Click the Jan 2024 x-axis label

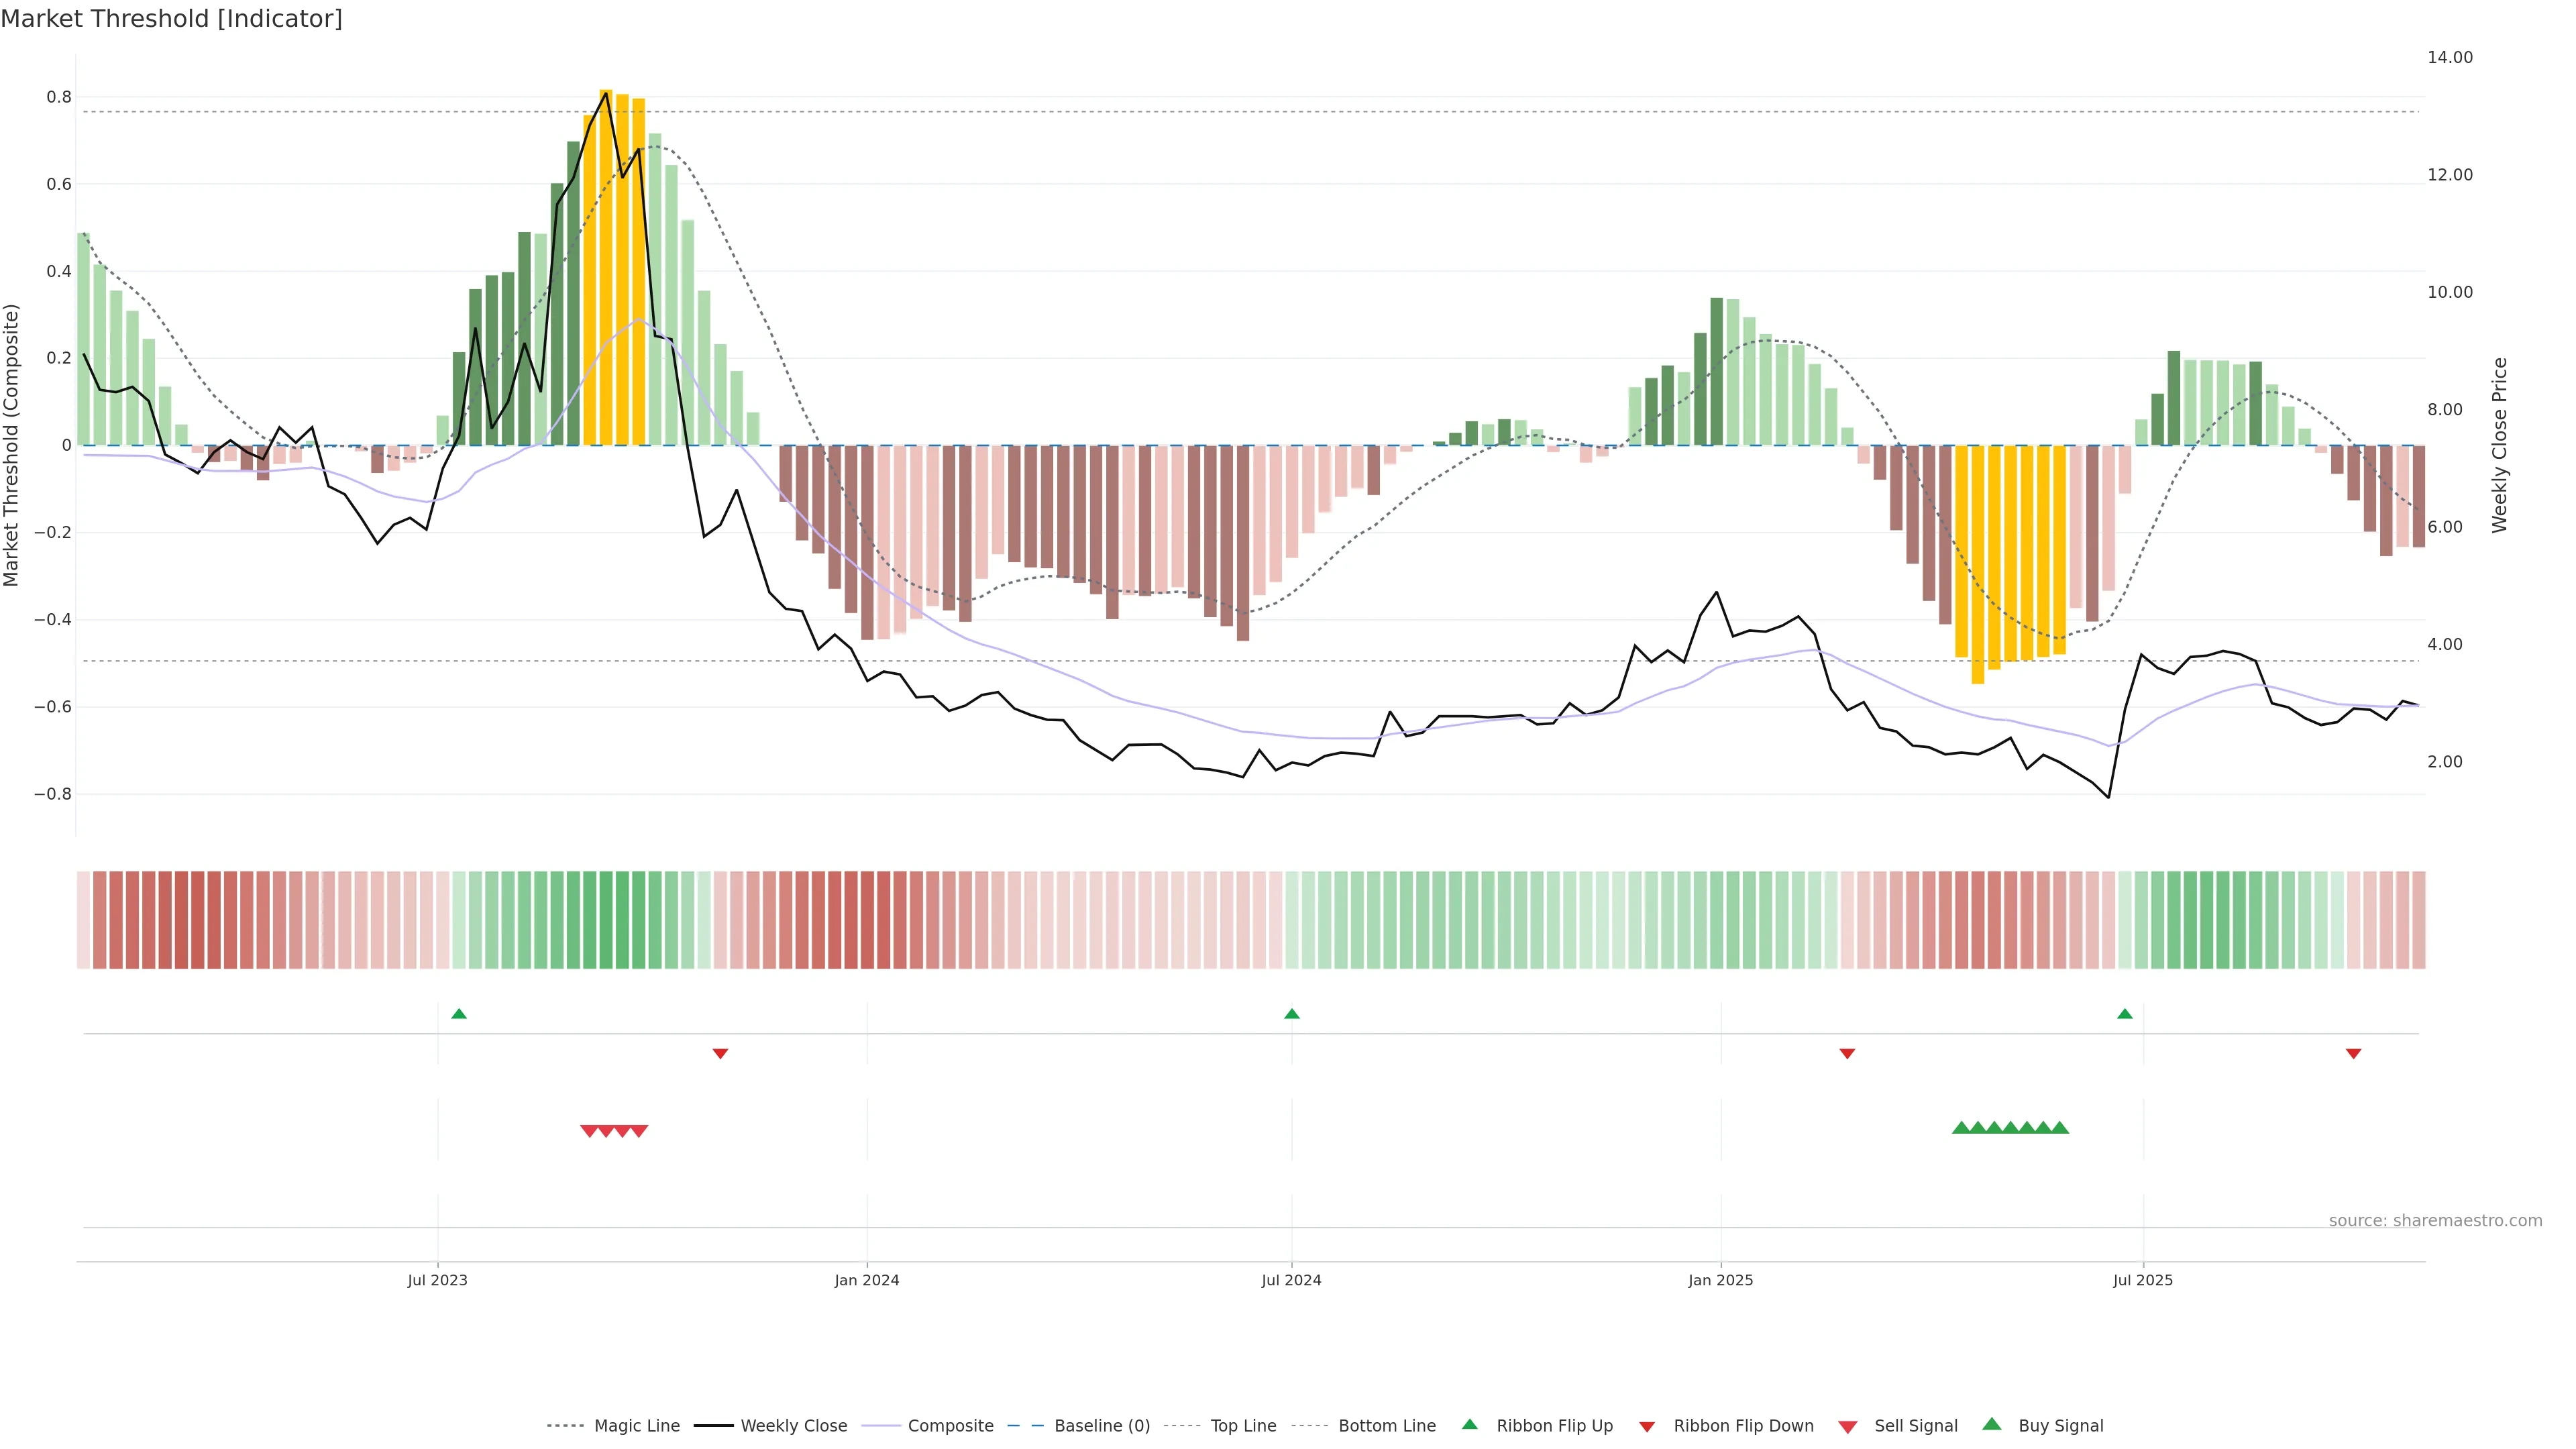(866, 1280)
